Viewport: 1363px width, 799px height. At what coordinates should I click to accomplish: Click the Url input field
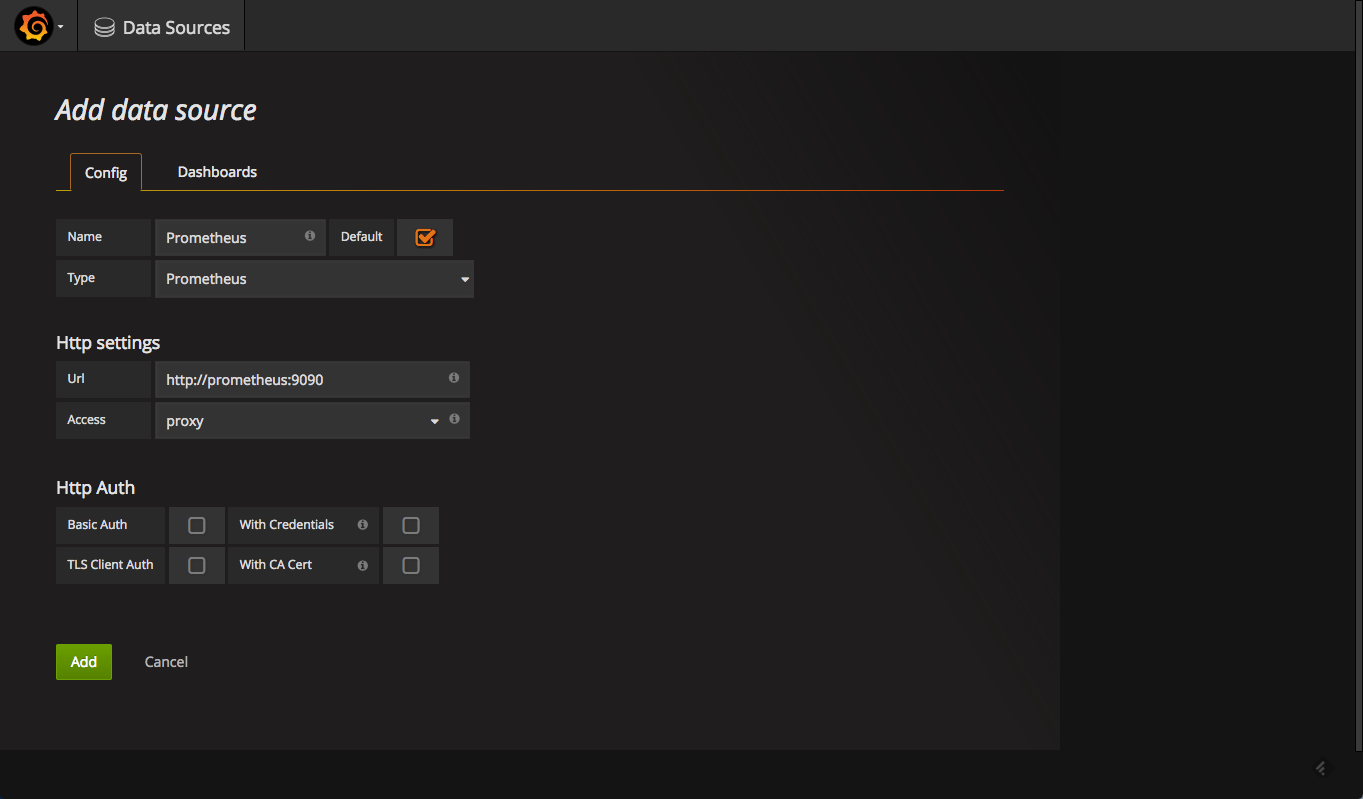tap(312, 380)
